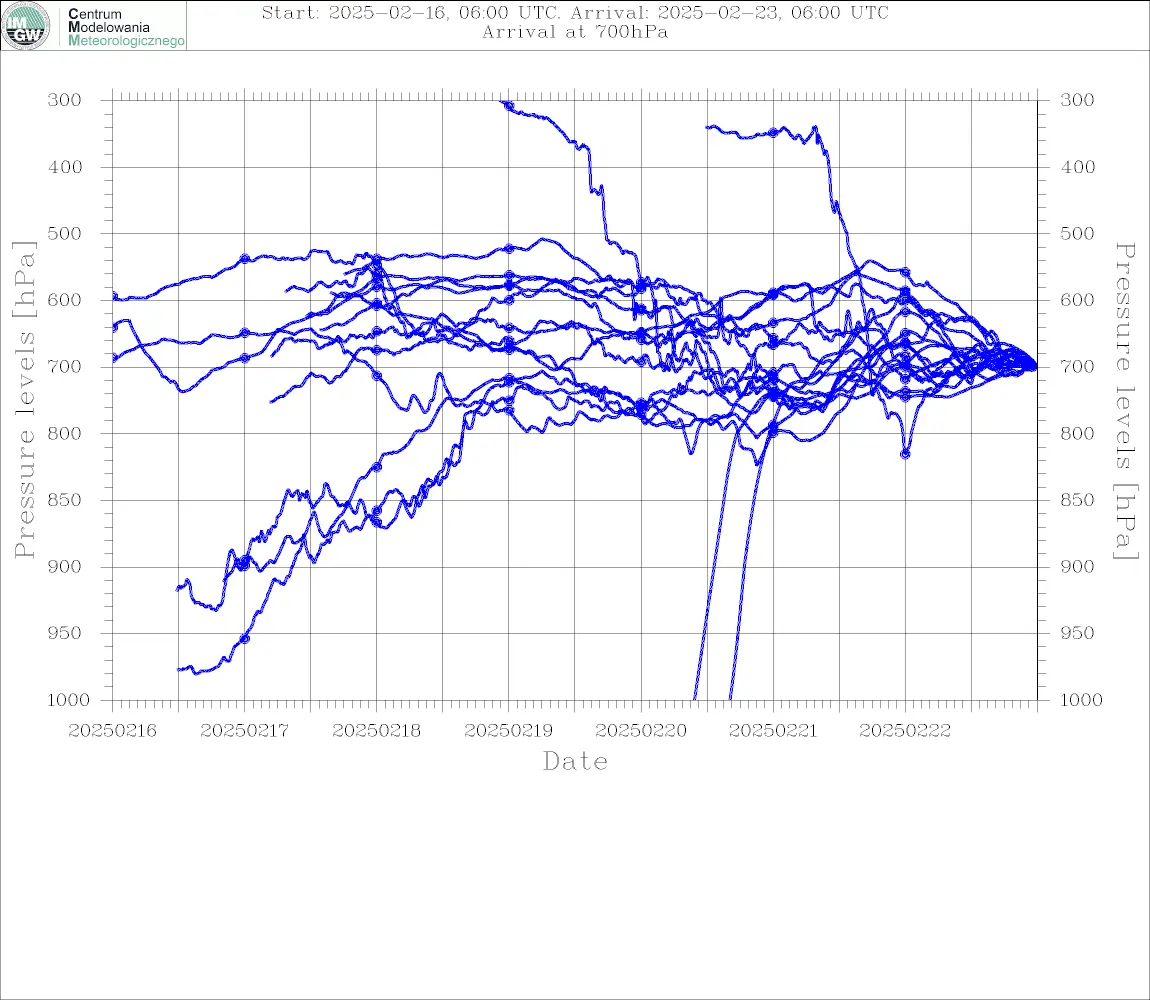The height and width of the screenshot is (1000, 1150).
Task: Click the right axis 300 label
Action: click(1077, 100)
